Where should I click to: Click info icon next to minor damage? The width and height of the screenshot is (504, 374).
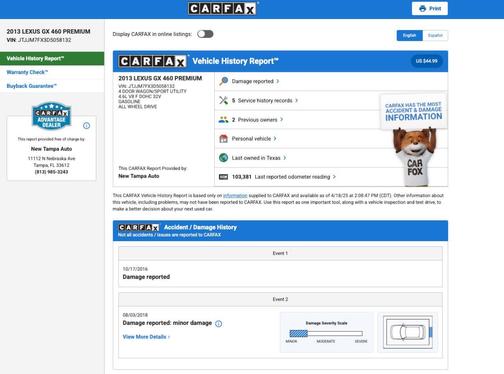tap(219, 324)
